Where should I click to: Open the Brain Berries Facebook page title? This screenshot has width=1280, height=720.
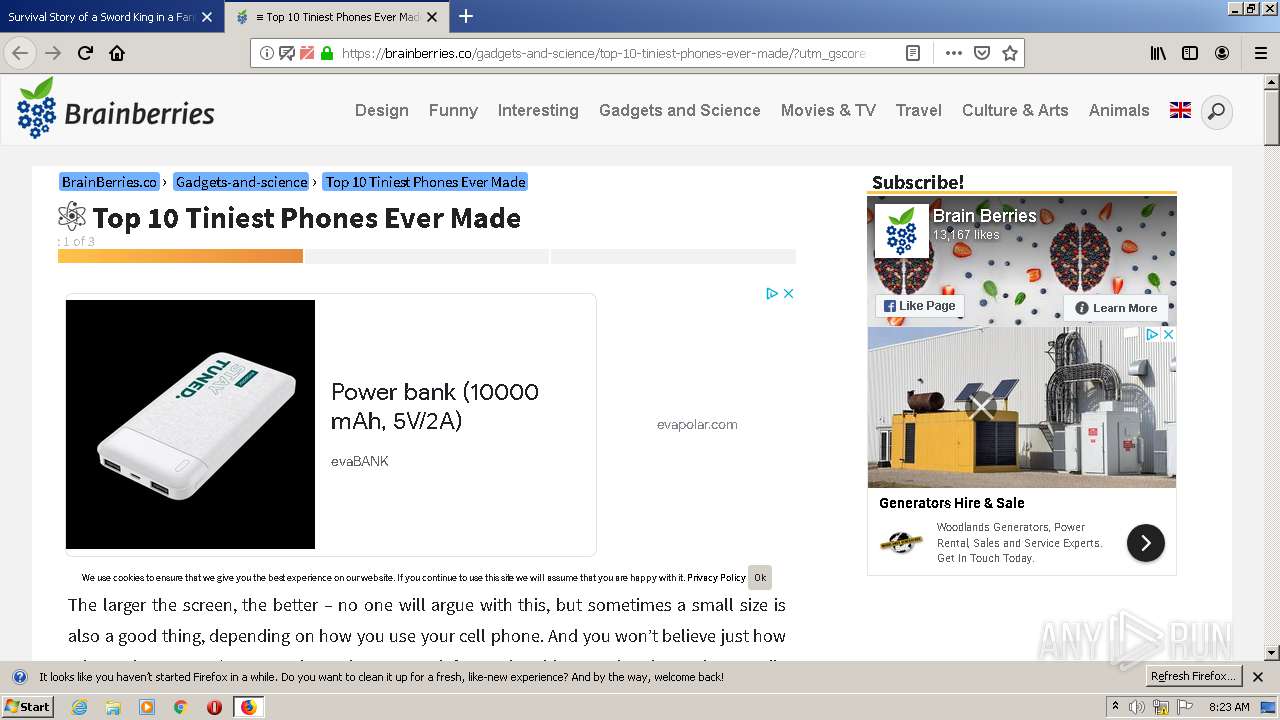click(x=984, y=215)
